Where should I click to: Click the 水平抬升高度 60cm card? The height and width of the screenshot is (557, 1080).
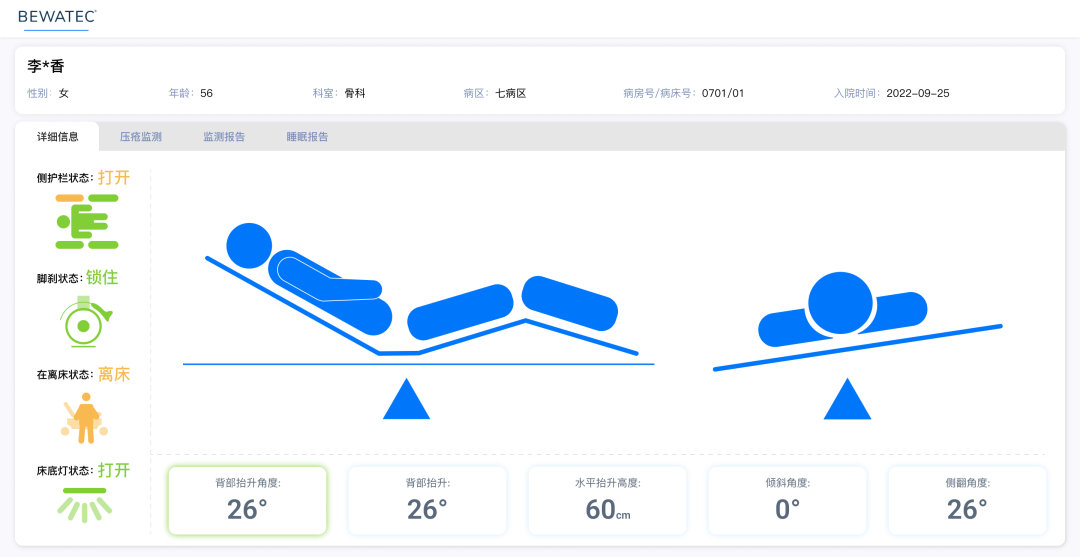pos(607,500)
